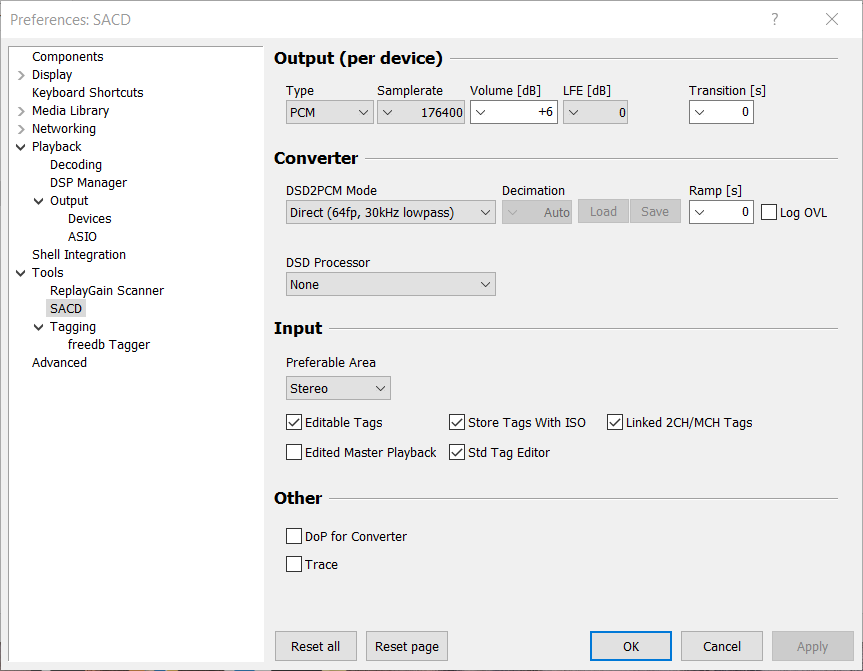Uncheck Editable Tags option
Image resolution: width=863 pixels, height=671 pixels.
click(x=294, y=423)
